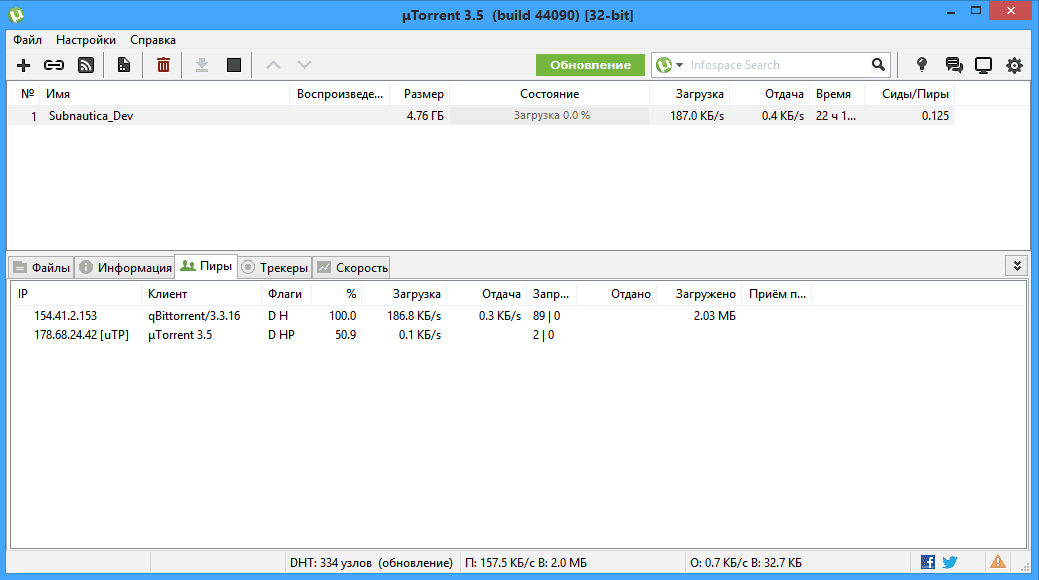Open the Справка menu
The height and width of the screenshot is (580, 1039).
(152, 40)
